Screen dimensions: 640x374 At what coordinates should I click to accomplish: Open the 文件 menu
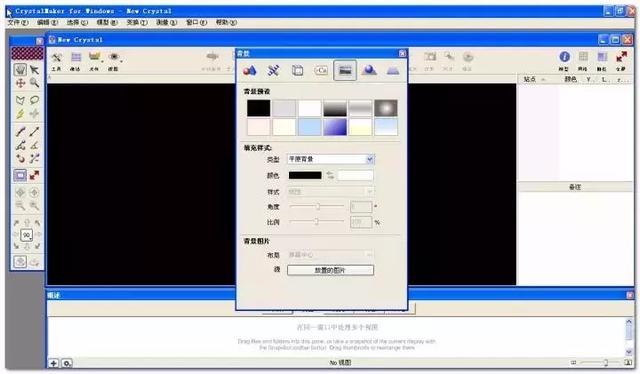18,22
